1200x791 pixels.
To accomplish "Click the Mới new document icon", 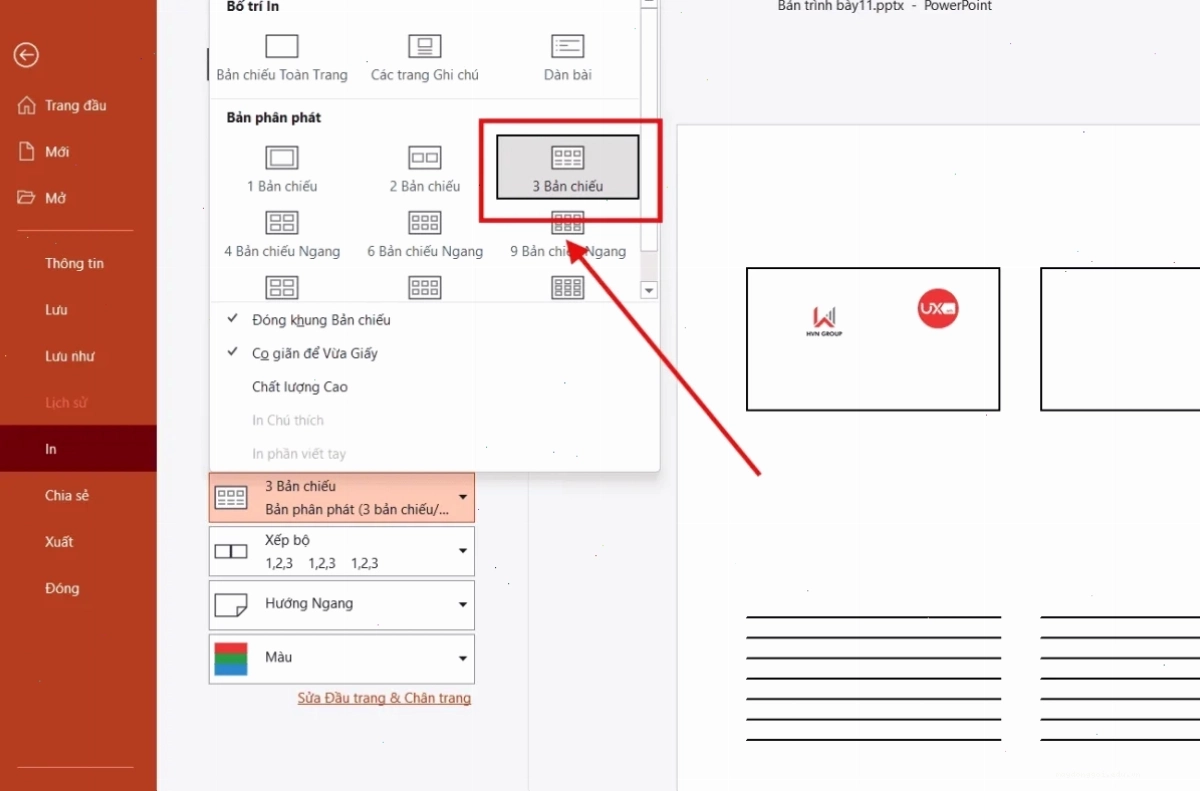I will click(27, 151).
